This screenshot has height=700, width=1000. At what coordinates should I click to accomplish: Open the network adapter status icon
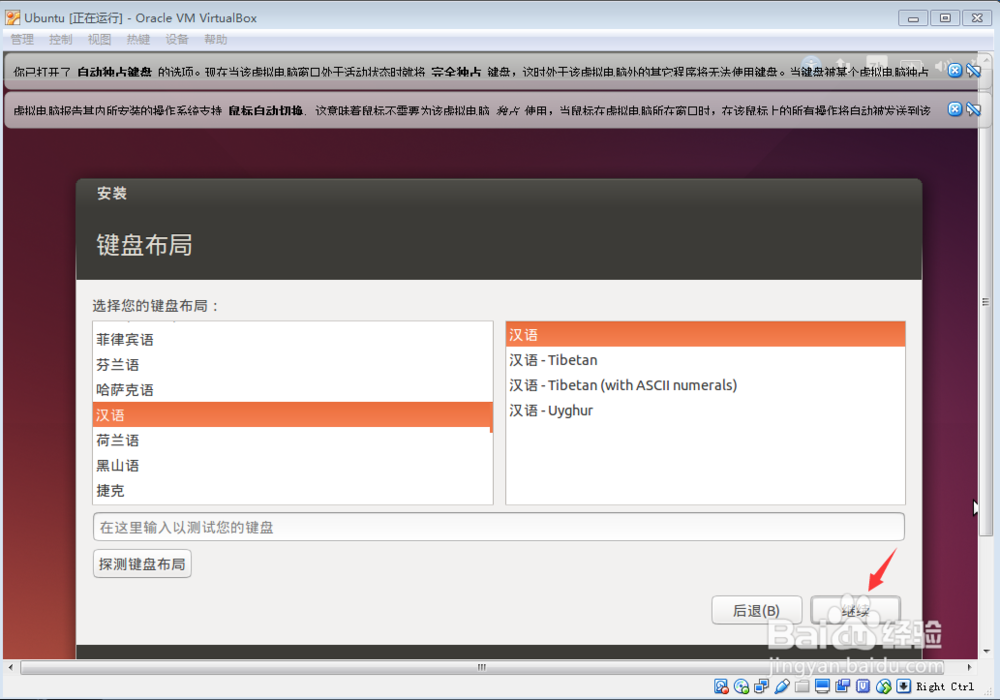760,686
